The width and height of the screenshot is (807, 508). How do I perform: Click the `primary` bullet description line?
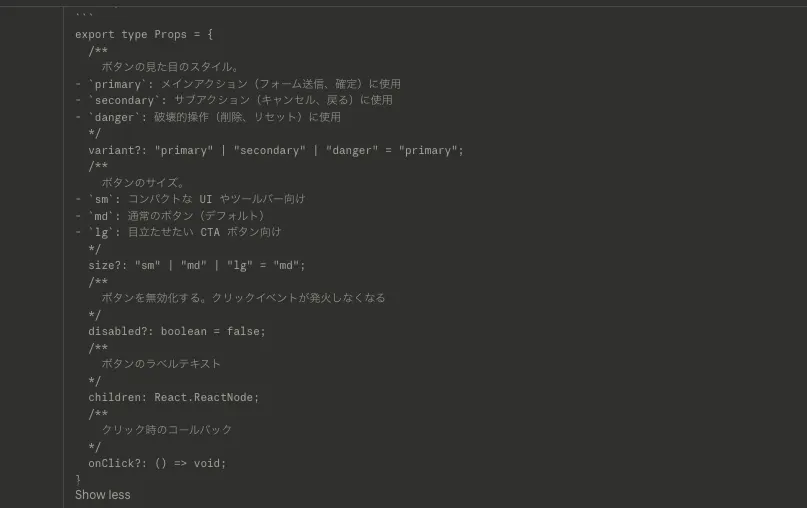click(238, 84)
